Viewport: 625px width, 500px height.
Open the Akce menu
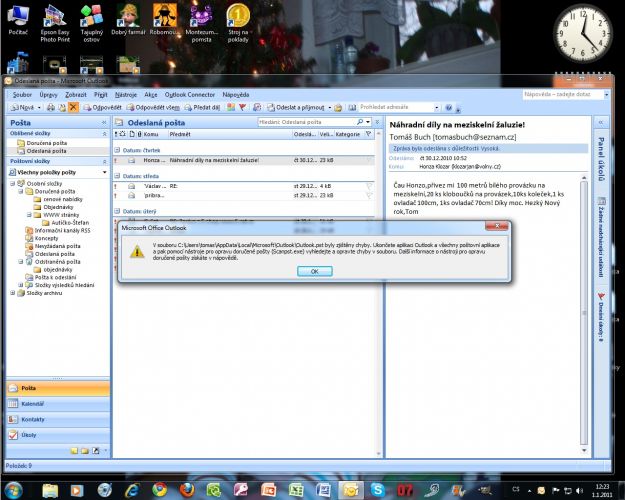click(x=151, y=94)
